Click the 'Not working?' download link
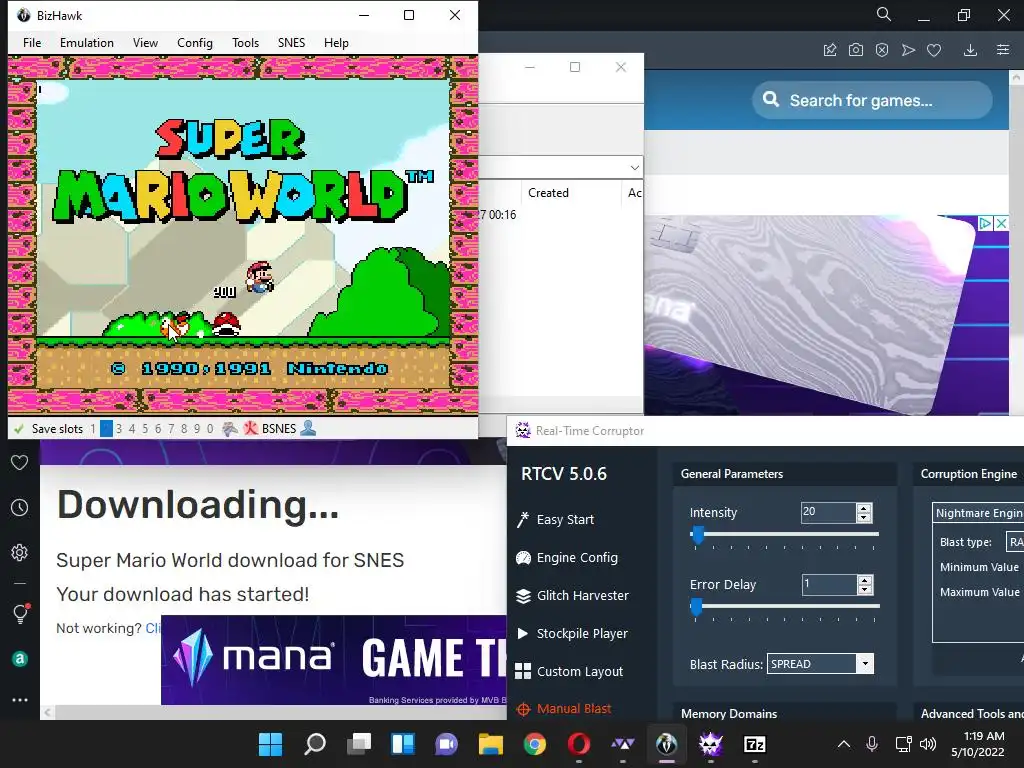The width and height of the screenshot is (1024, 768). pyautogui.click(x=153, y=628)
